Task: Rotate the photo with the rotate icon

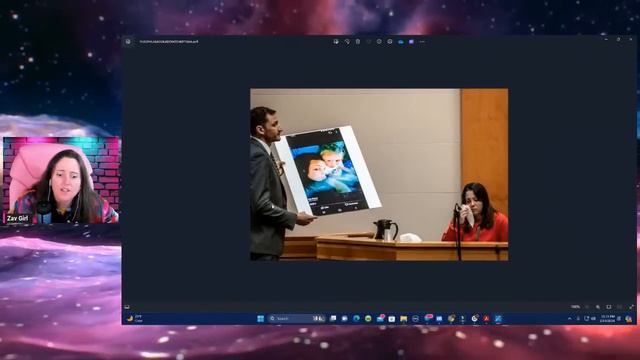Action: tap(347, 42)
